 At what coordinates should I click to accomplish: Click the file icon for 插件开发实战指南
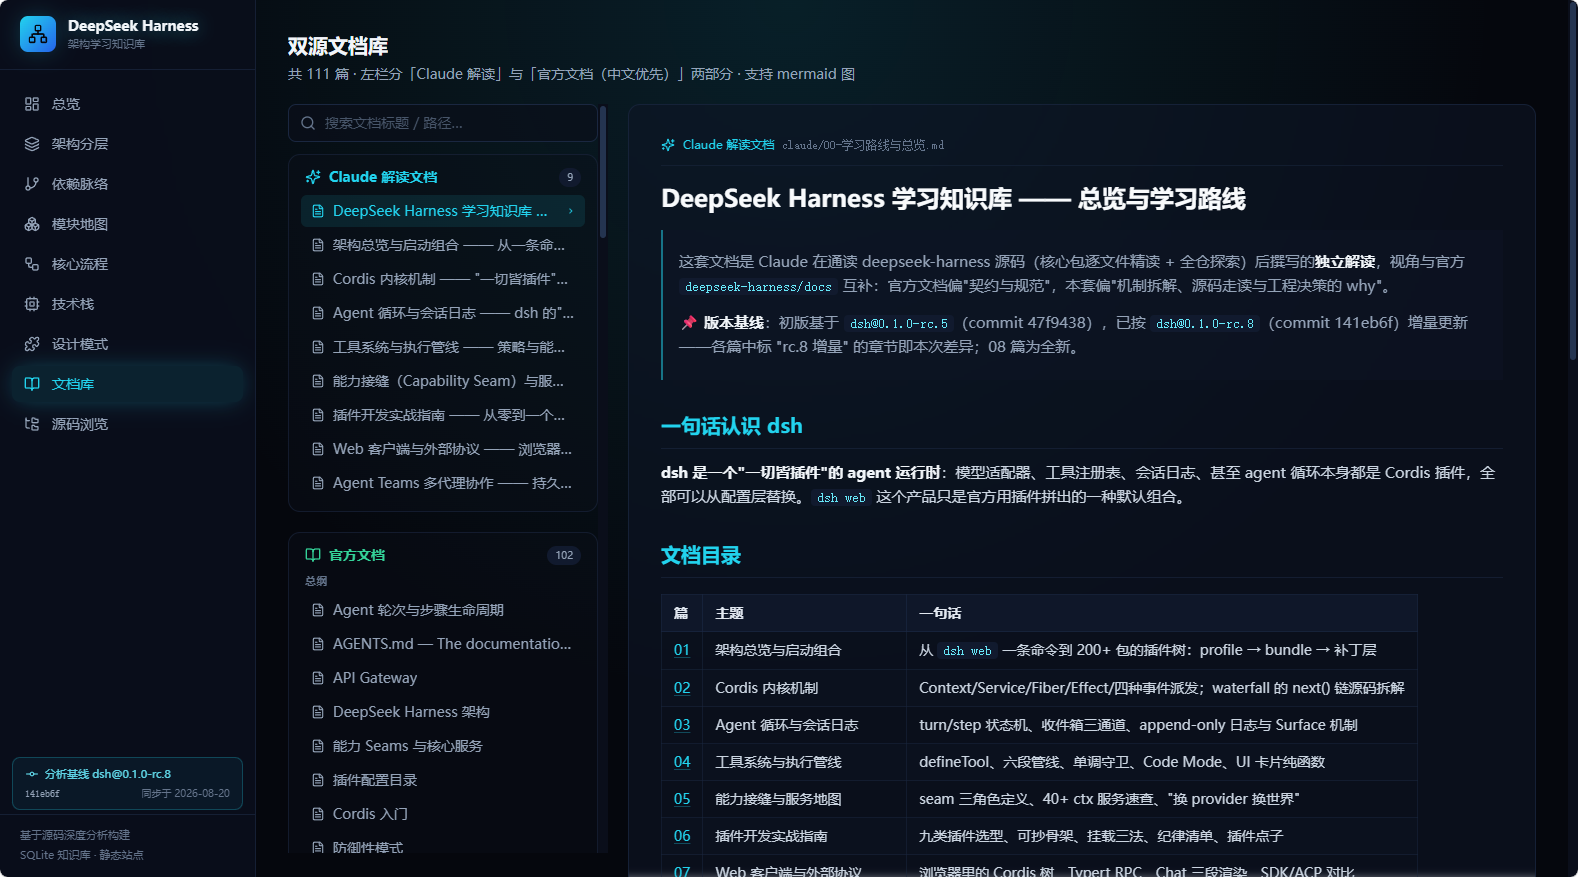(x=318, y=415)
